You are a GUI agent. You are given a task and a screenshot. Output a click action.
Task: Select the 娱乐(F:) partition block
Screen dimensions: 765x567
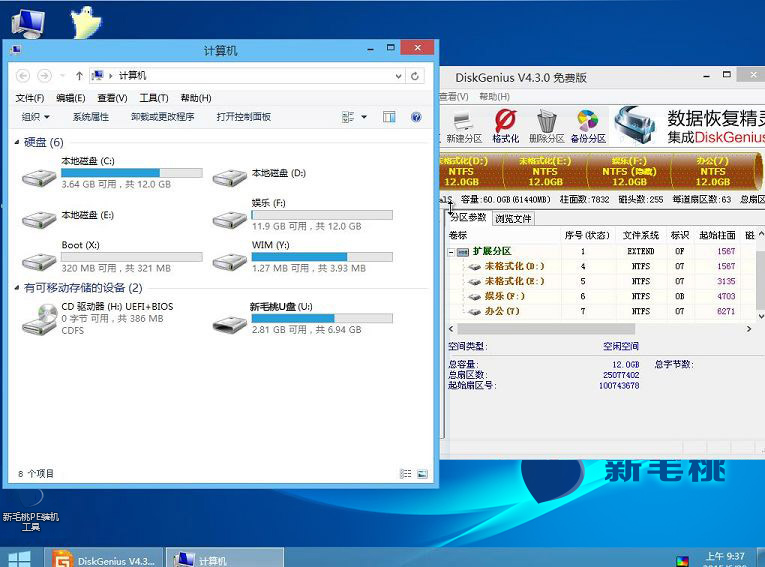pyautogui.click(x=629, y=171)
